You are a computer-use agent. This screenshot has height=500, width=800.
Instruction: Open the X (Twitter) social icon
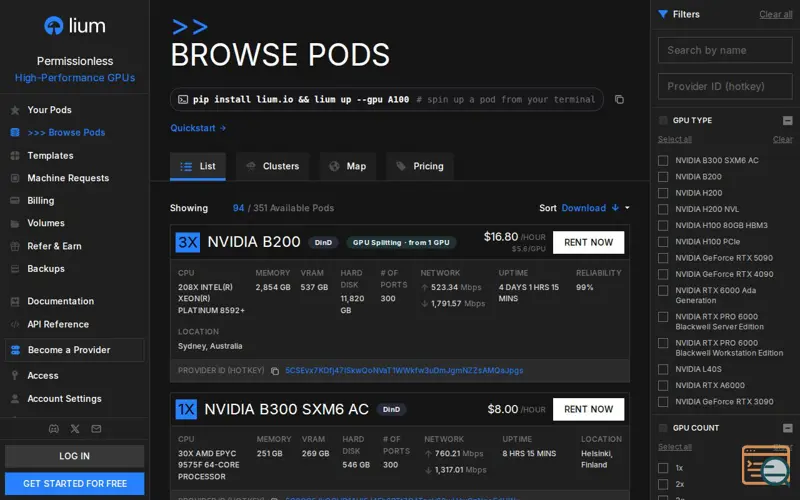75,429
